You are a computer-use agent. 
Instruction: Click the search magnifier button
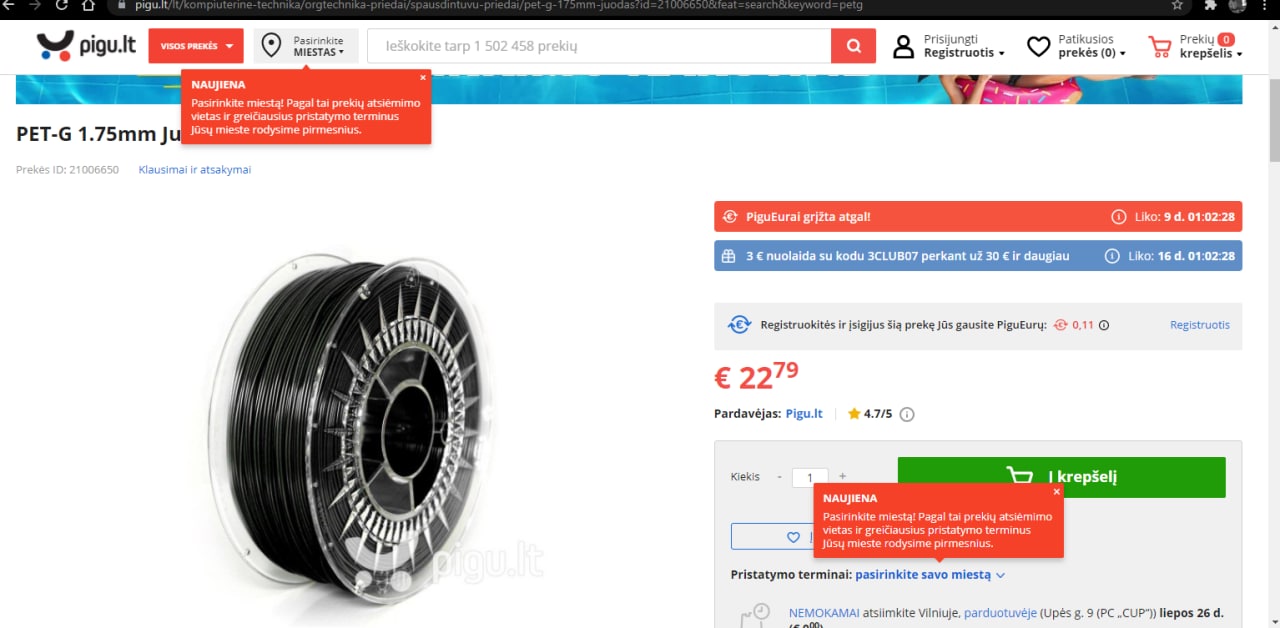(x=853, y=46)
